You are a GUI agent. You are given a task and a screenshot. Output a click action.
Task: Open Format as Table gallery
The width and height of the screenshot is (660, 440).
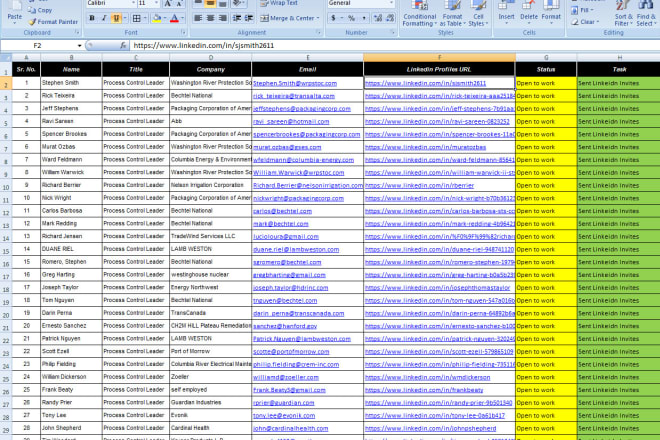(452, 13)
